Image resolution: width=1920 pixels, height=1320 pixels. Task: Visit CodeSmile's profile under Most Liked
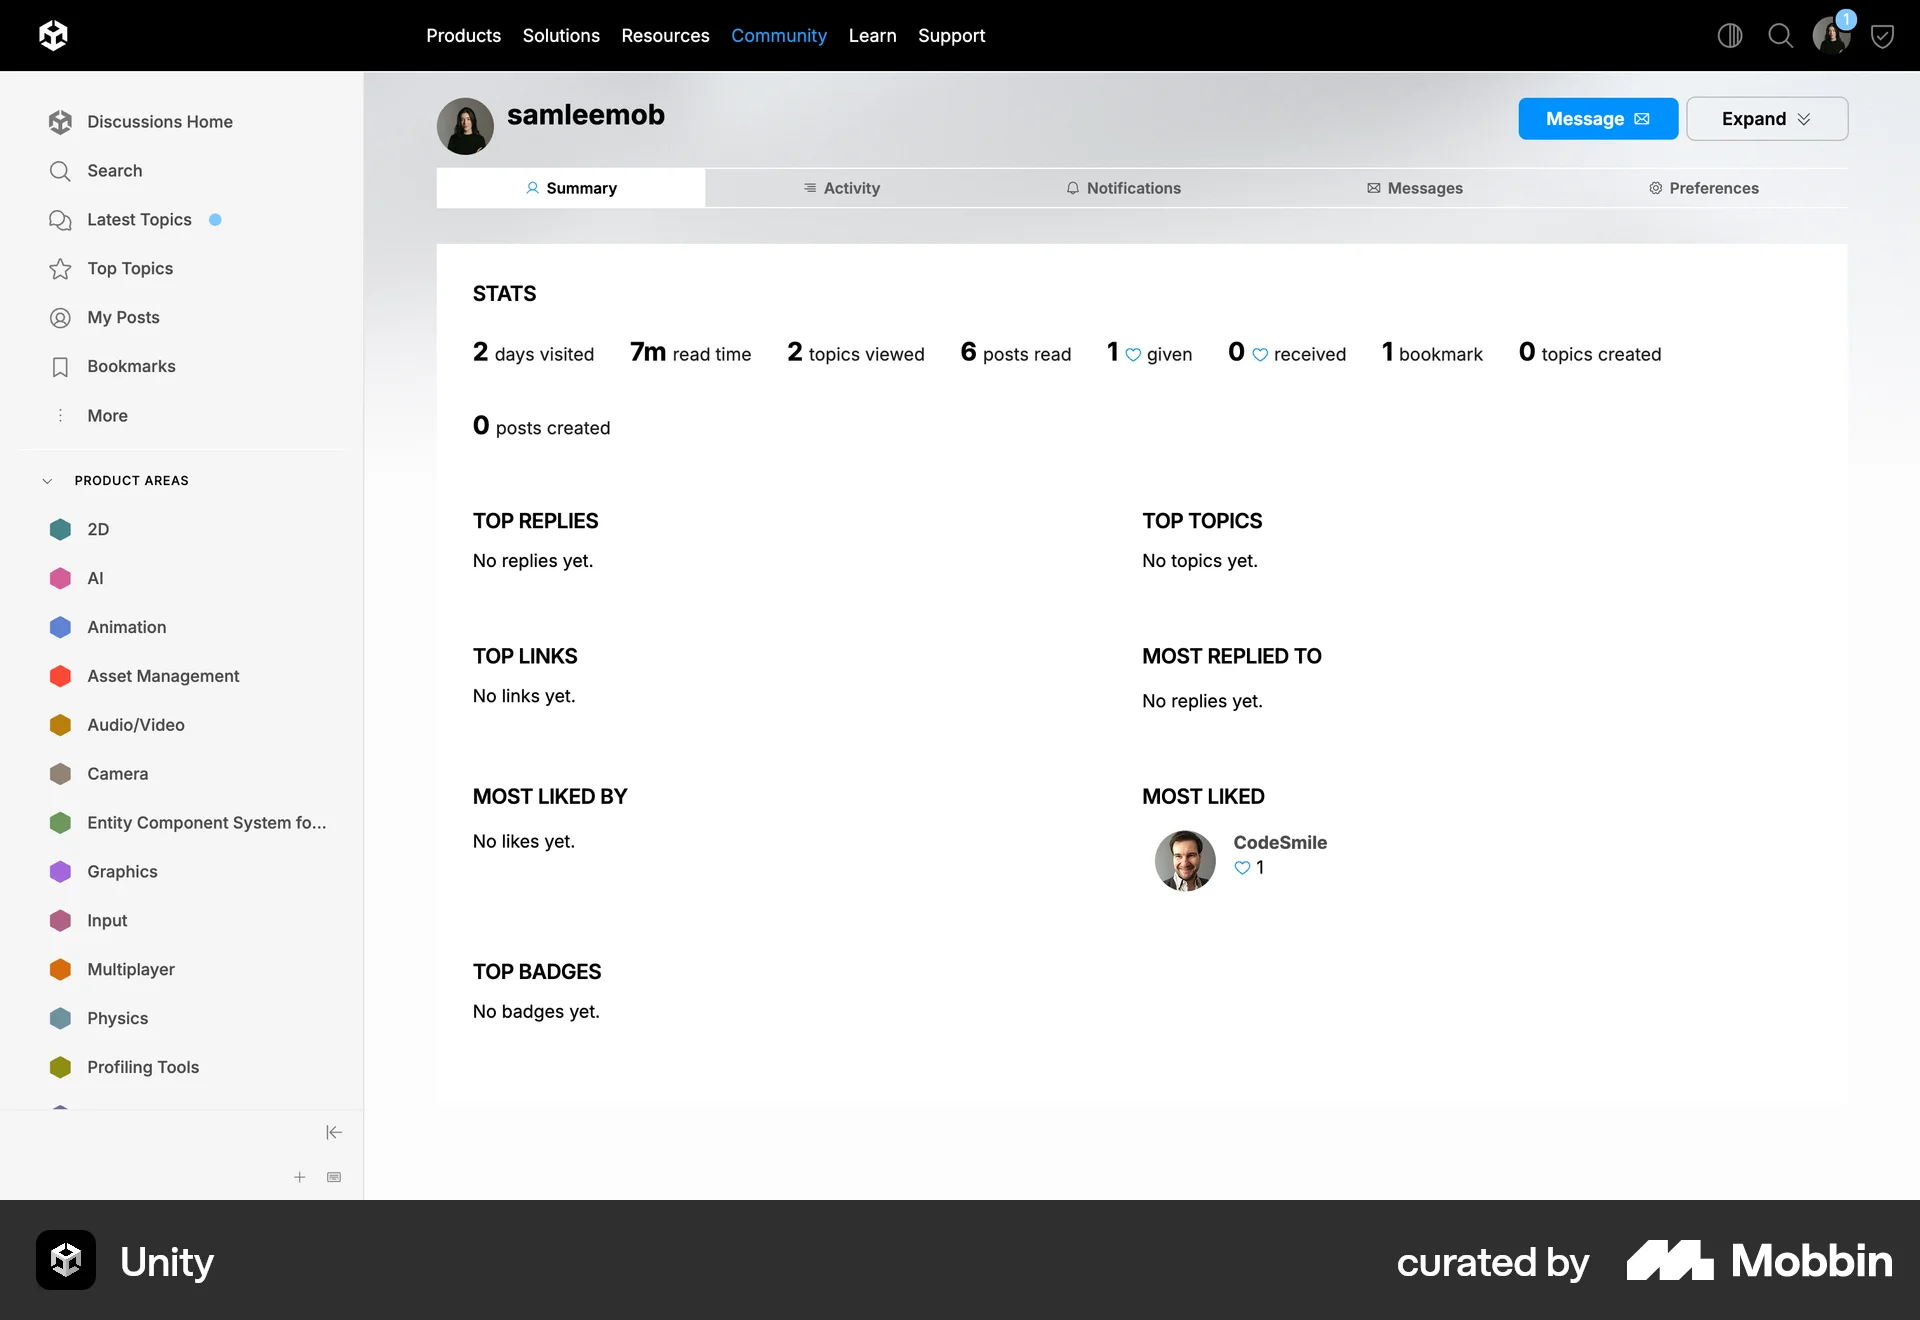click(x=1280, y=843)
